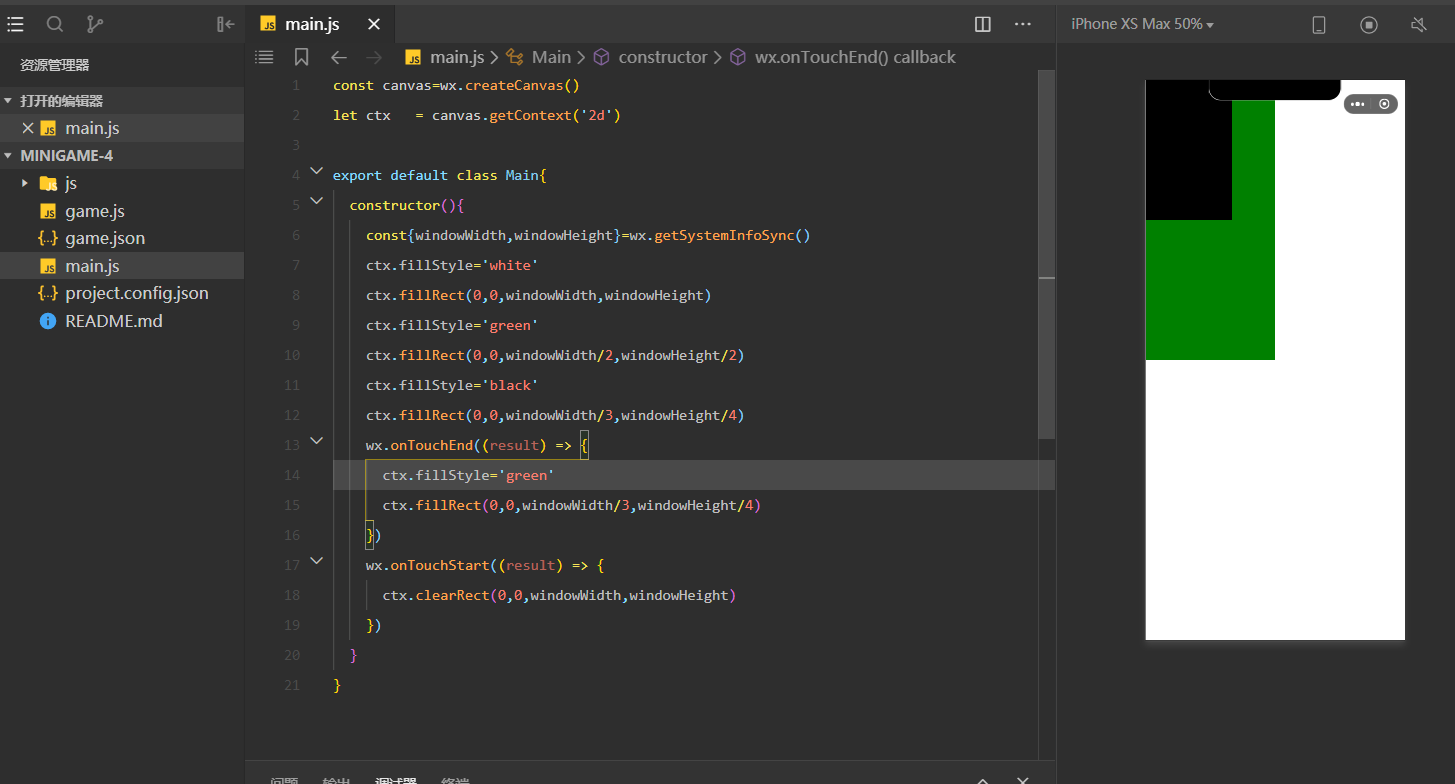The height and width of the screenshot is (784, 1455).
Task: Fold the constructor block at line 5
Action: pos(317,201)
